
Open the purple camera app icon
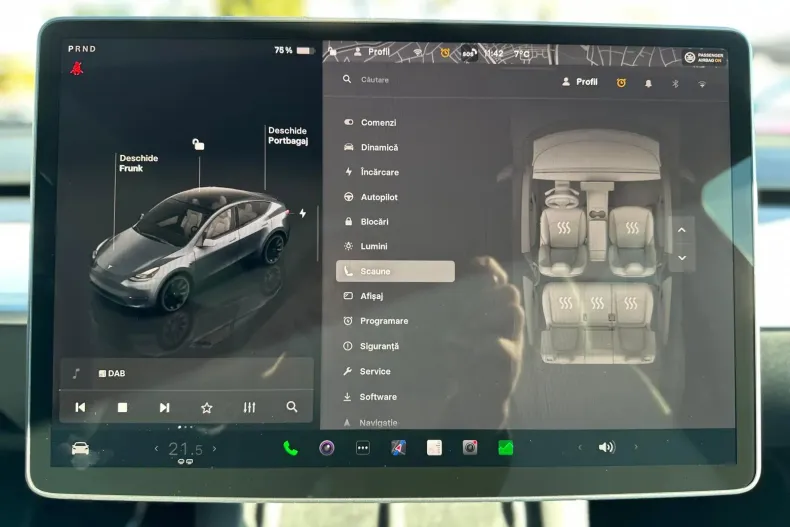(x=327, y=447)
